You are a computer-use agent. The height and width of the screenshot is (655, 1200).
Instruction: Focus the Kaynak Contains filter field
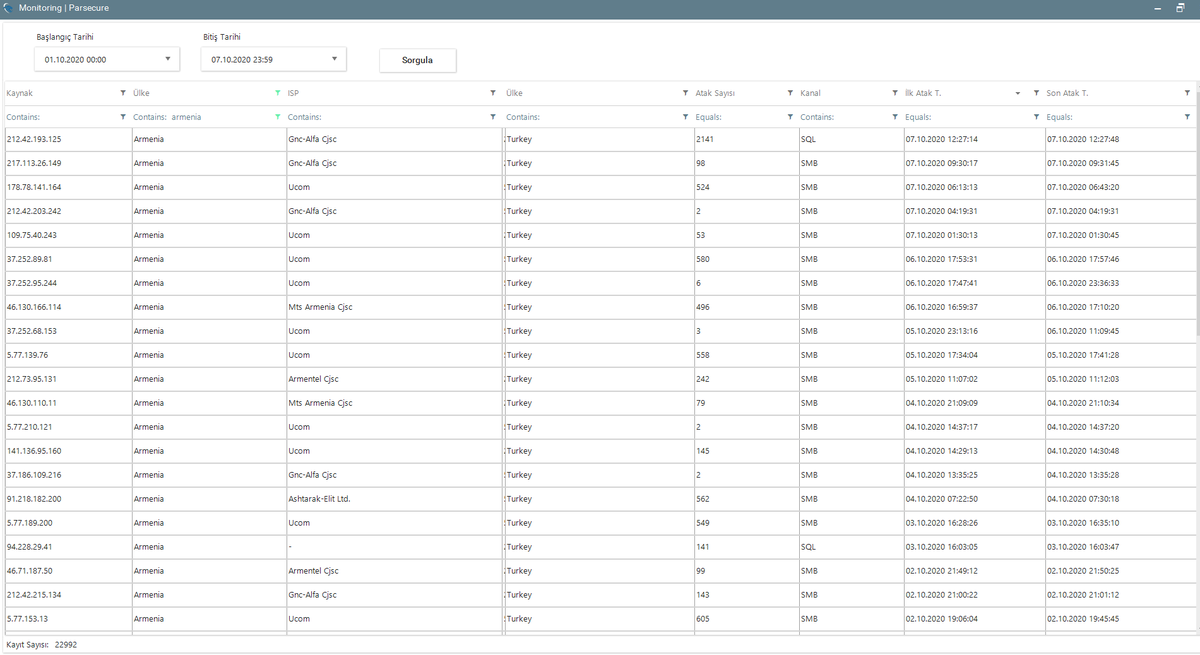[60, 117]
